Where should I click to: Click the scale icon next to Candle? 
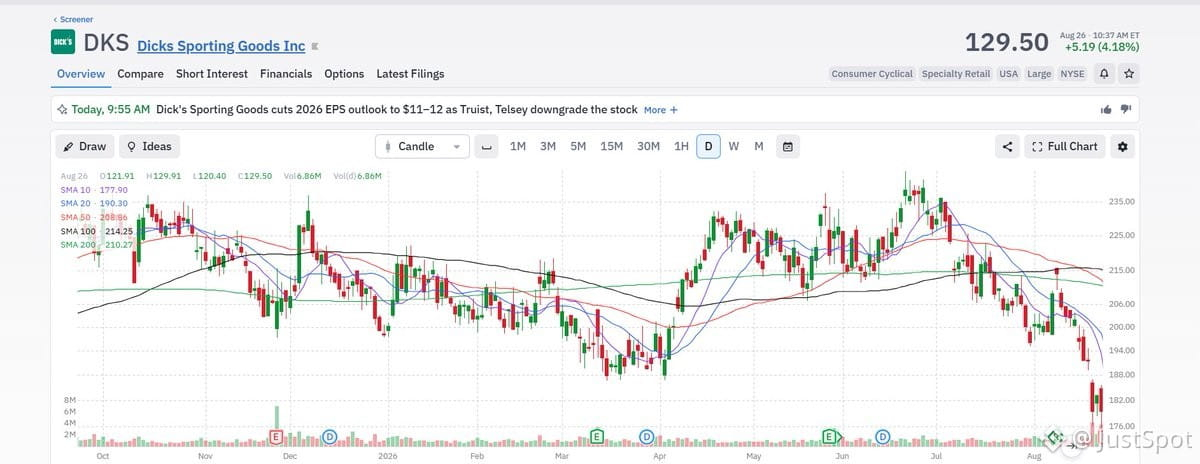[x=487, y=146]
